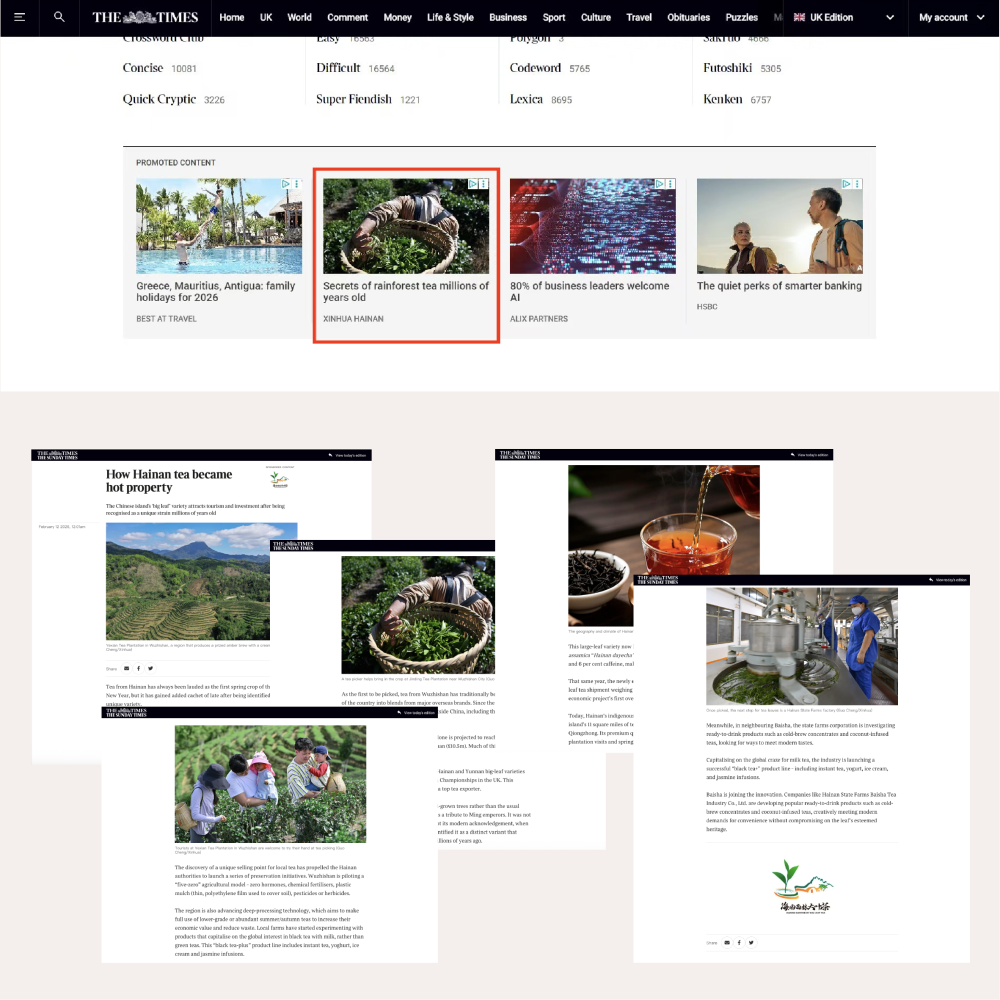The height and width of the screenshot is (1000, 1000).
Task: Click AdChoices icon on business leaders ad
Action: point(660,185)
